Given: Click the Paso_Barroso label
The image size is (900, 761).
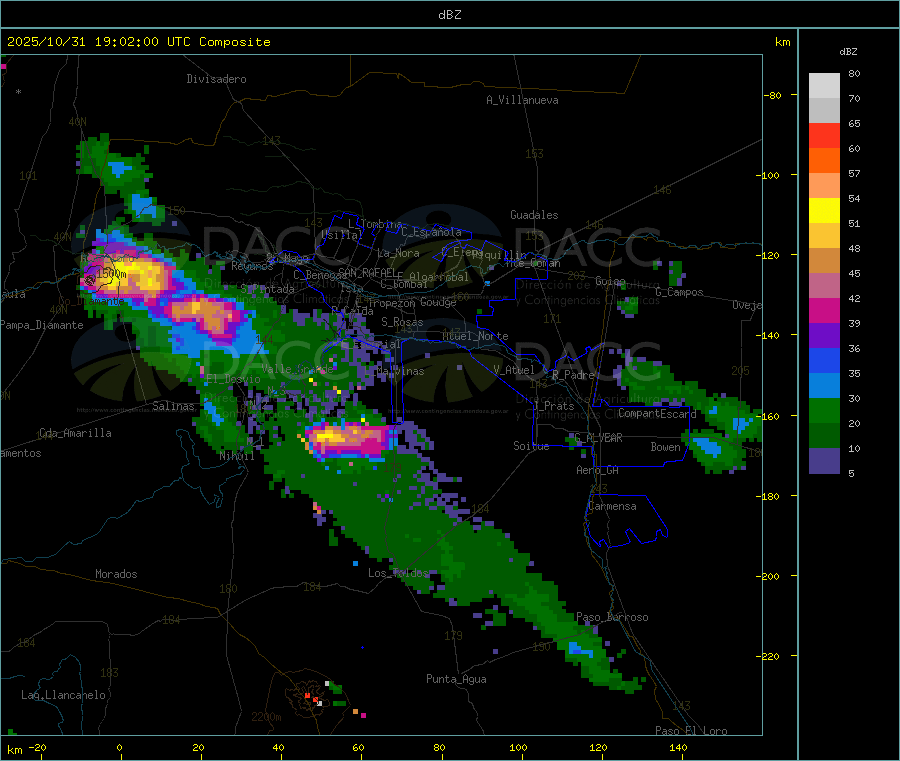Looking at the screenshot, I should [612, 617].
